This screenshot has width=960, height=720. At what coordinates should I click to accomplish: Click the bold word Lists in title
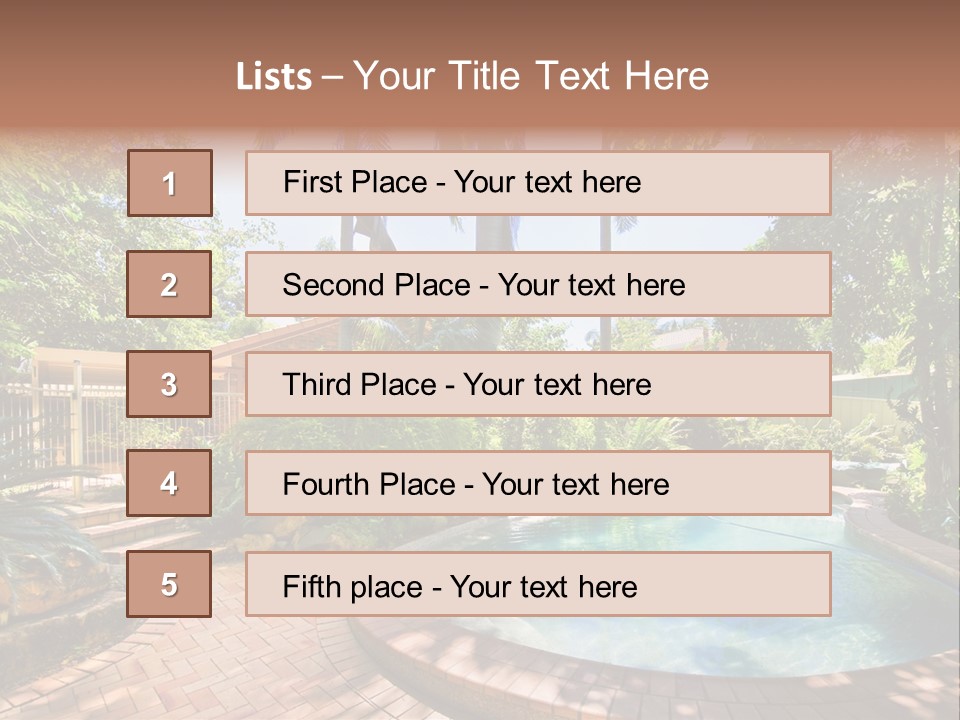[x=274, y=77]
